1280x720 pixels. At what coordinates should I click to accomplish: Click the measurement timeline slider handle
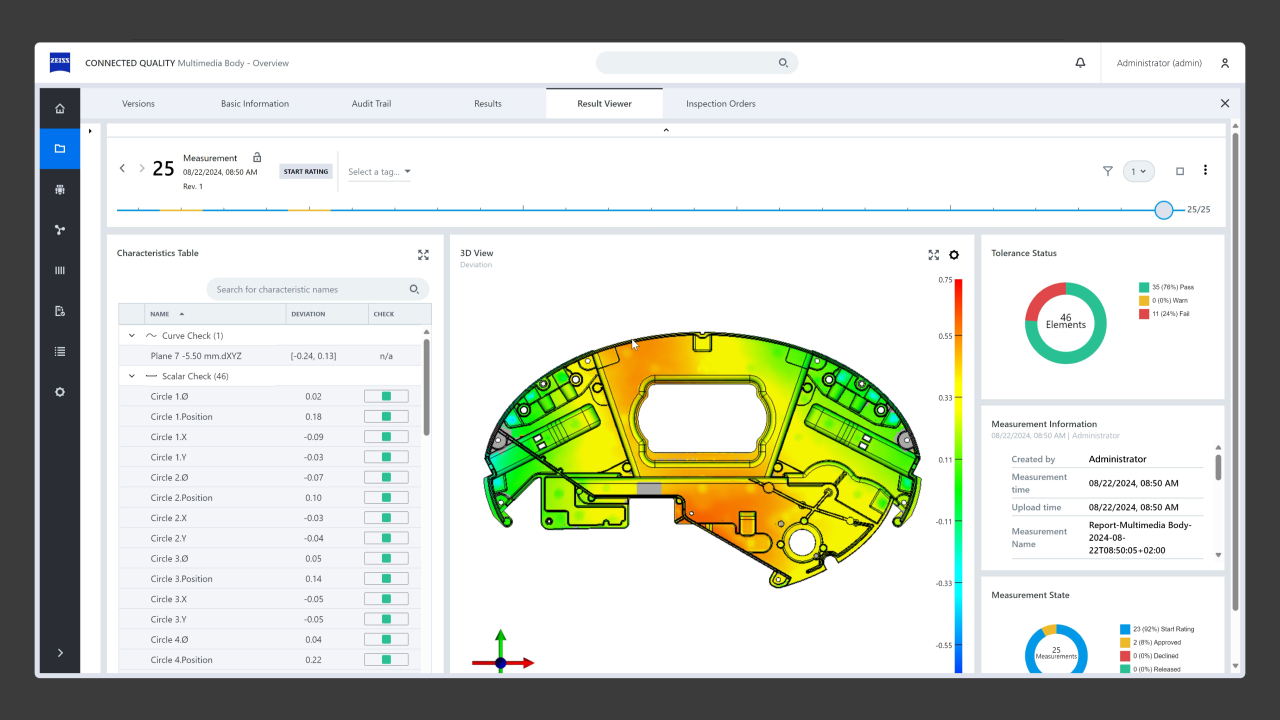pyautogui.click(x=1164, y=210)
